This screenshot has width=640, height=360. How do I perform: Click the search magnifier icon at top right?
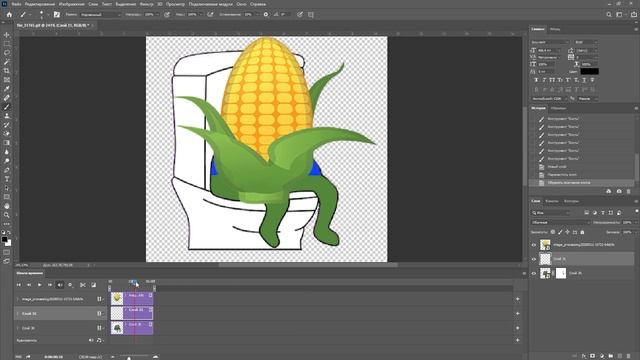point(609,14)
